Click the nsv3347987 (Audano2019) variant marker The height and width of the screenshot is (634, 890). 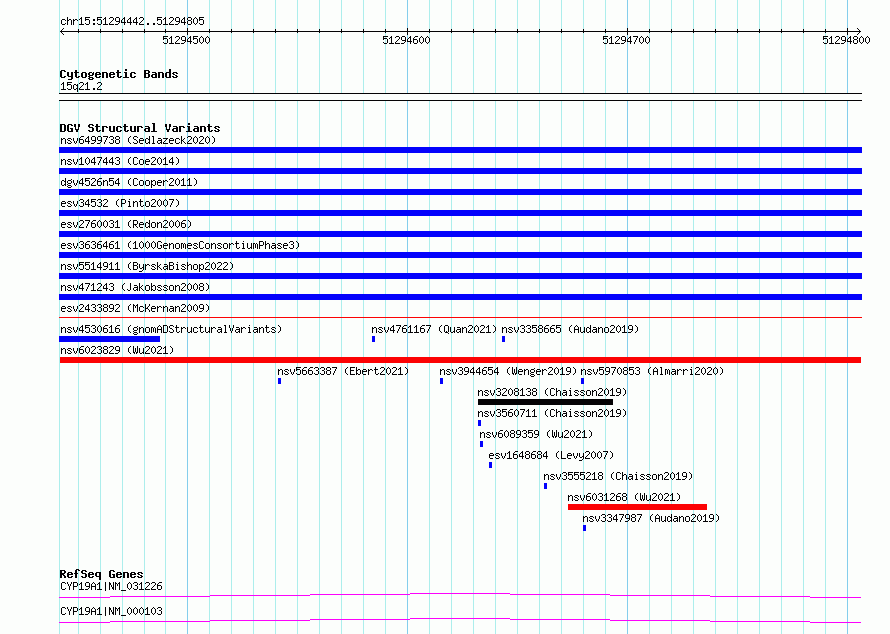(x=585, y=528)
